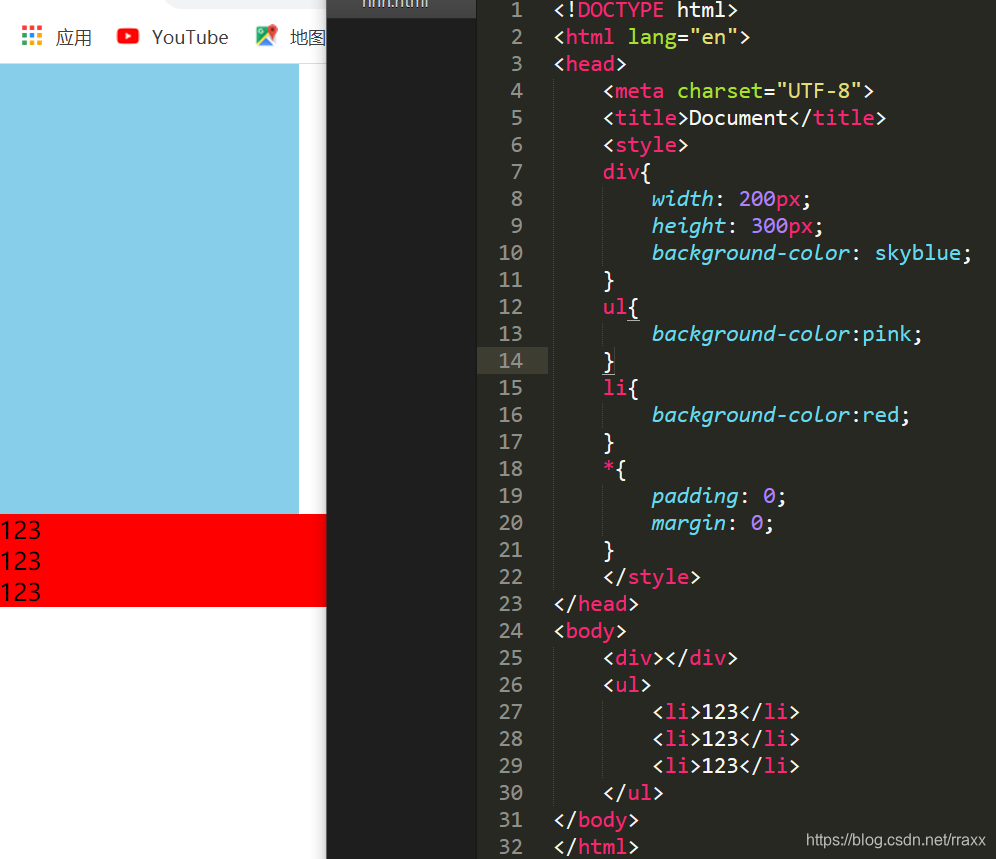Click the Google Maps bookmark icon
Screen dimensions: 996x859
(267, 36)
